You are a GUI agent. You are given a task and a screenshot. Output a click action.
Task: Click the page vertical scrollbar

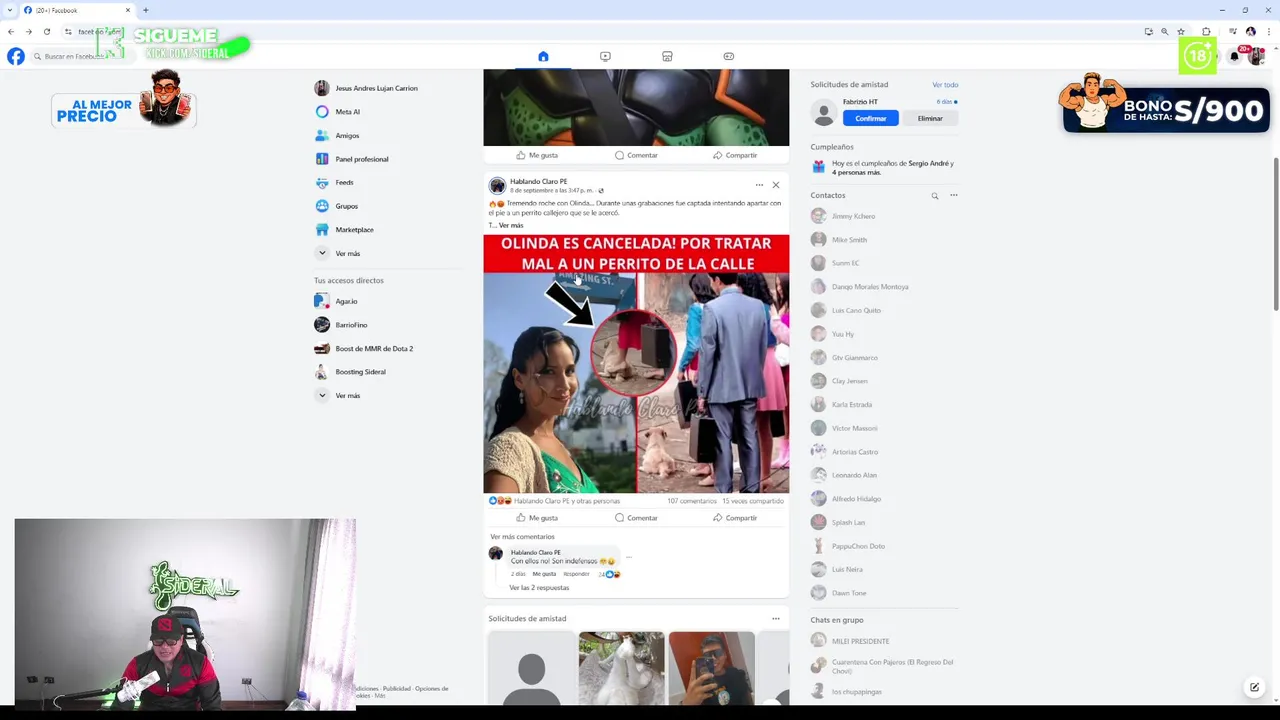[1275, 234]
